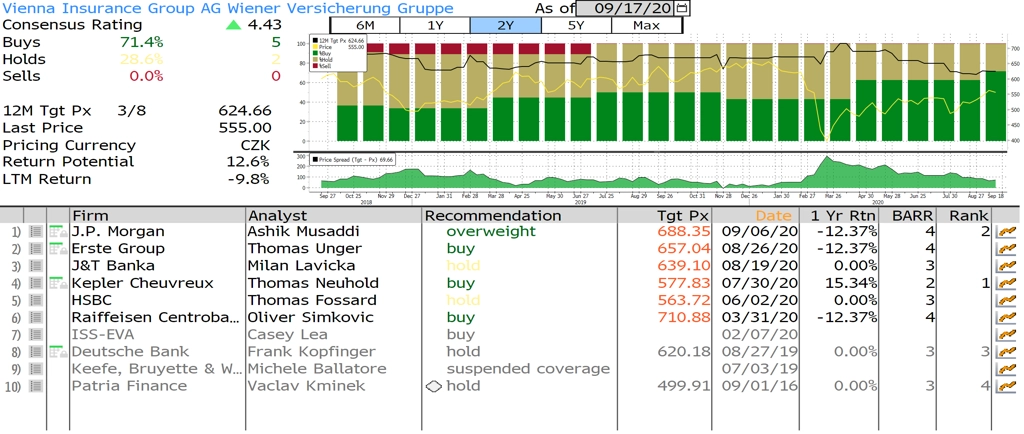Open the chart icon at the end of J.P. Morgan row
The width and height of the screenshot is (1024, 434).
1008,231
